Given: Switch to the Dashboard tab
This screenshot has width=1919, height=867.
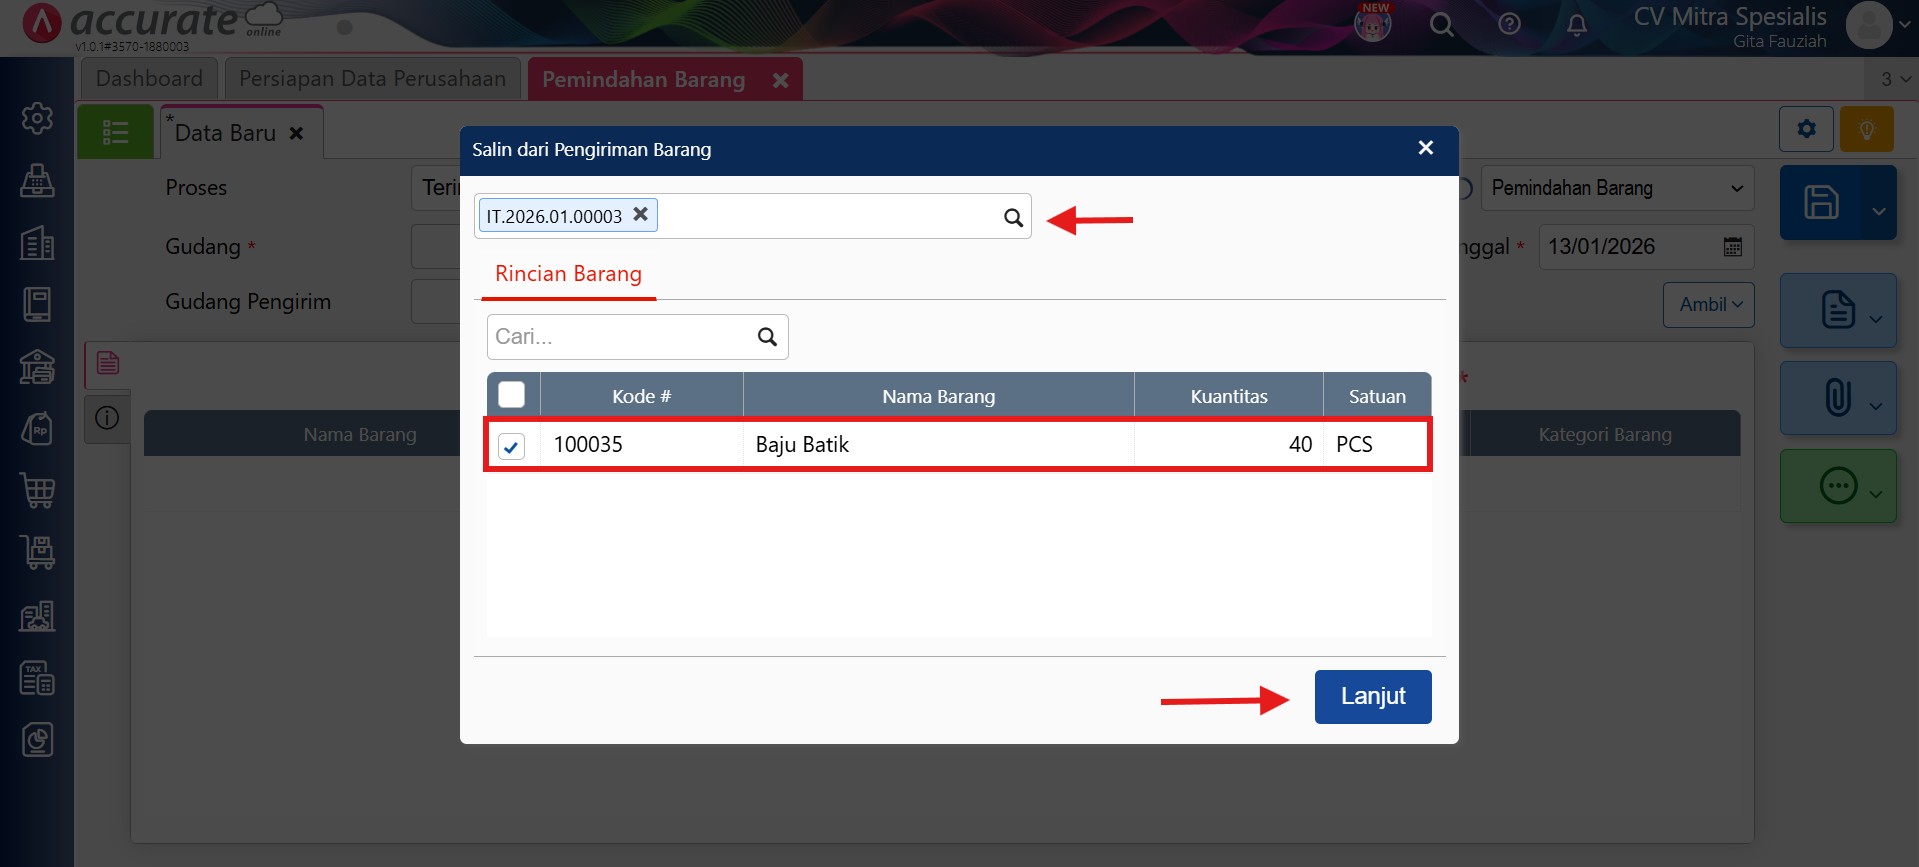Looking at the screenshot, I should pos(149,79).
